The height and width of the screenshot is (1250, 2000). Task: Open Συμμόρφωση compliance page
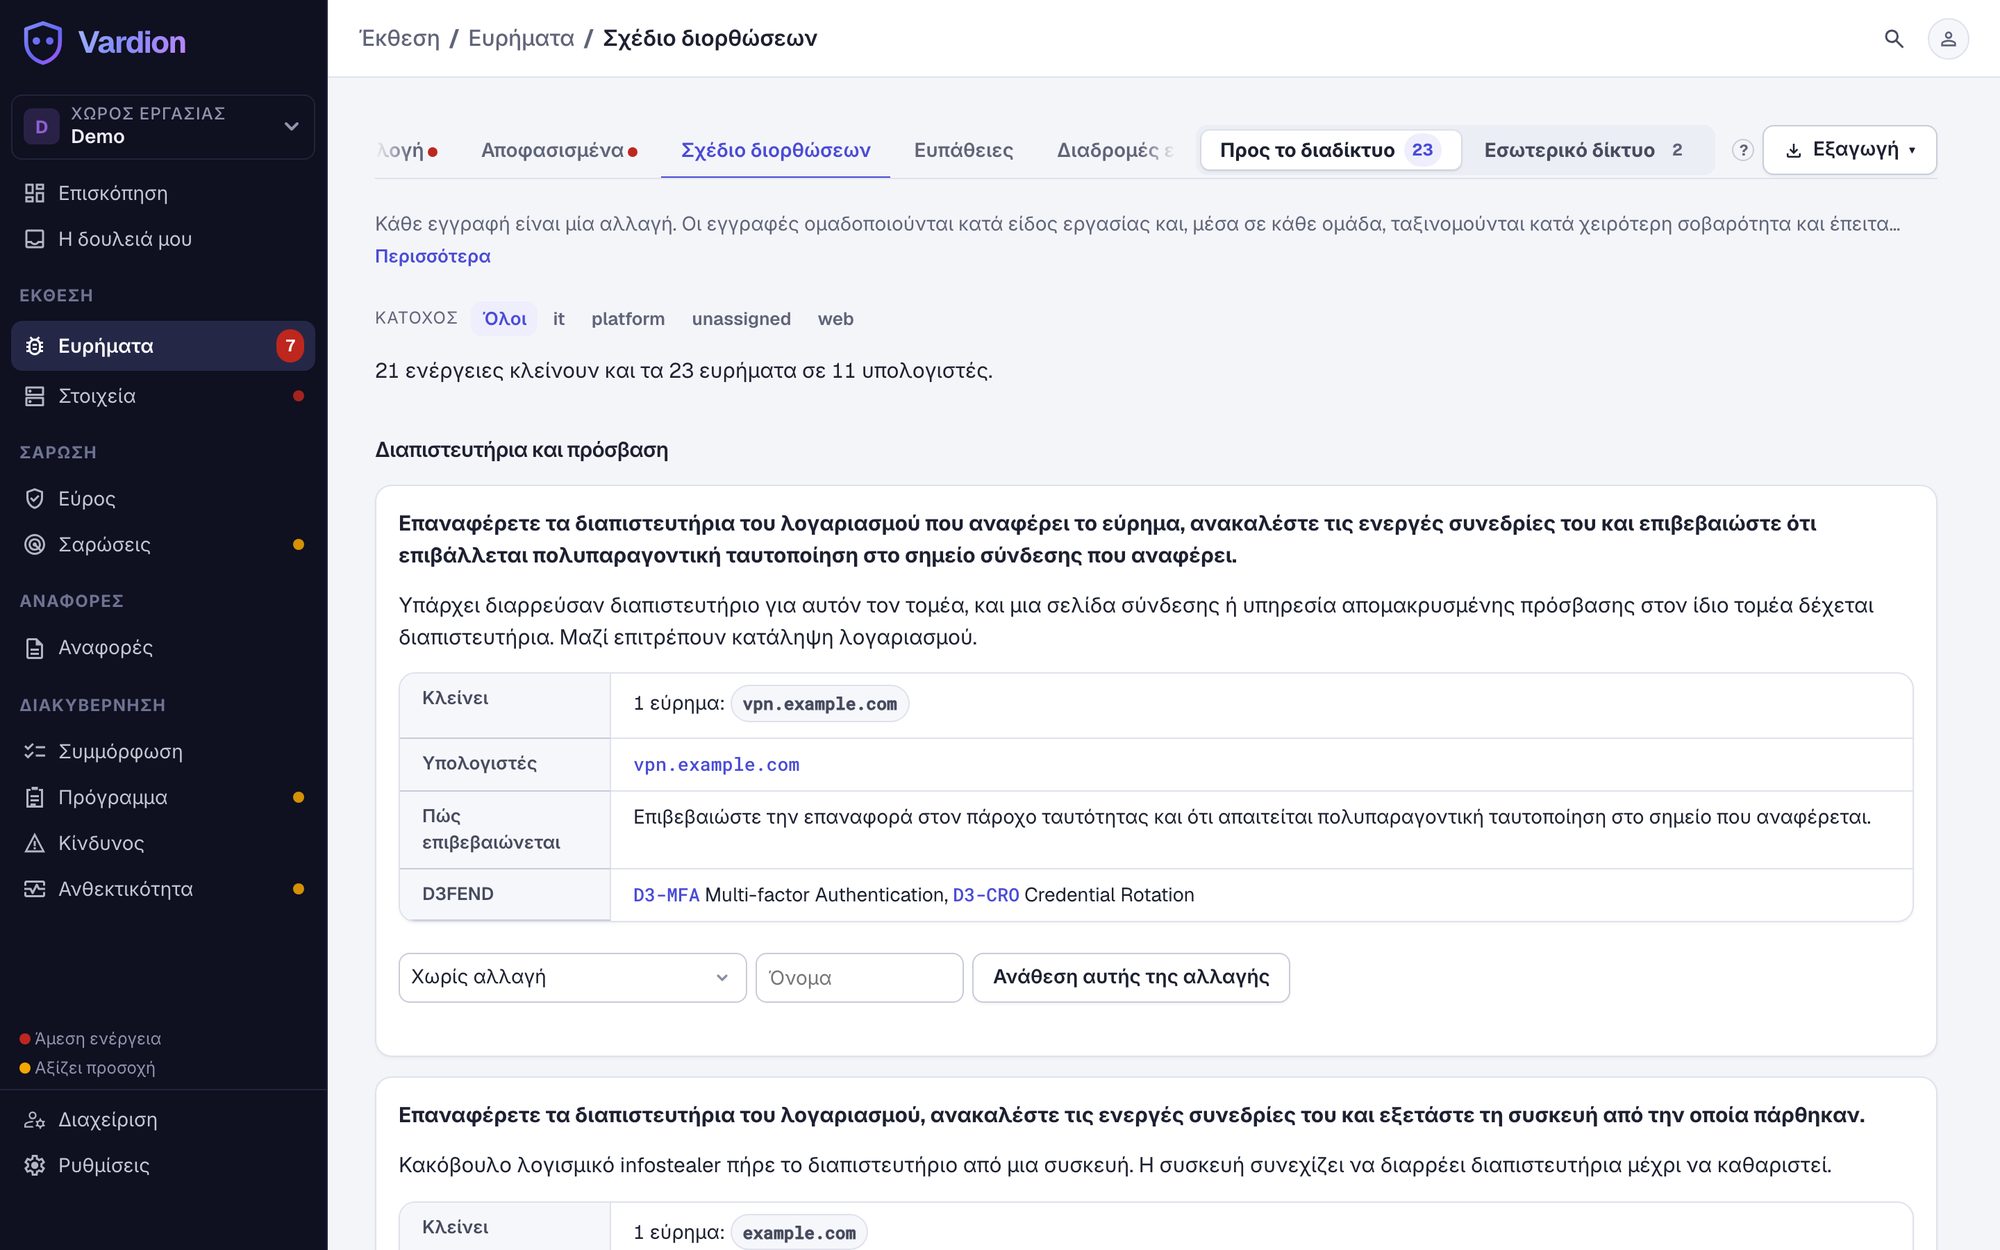(x=163, y=751)
